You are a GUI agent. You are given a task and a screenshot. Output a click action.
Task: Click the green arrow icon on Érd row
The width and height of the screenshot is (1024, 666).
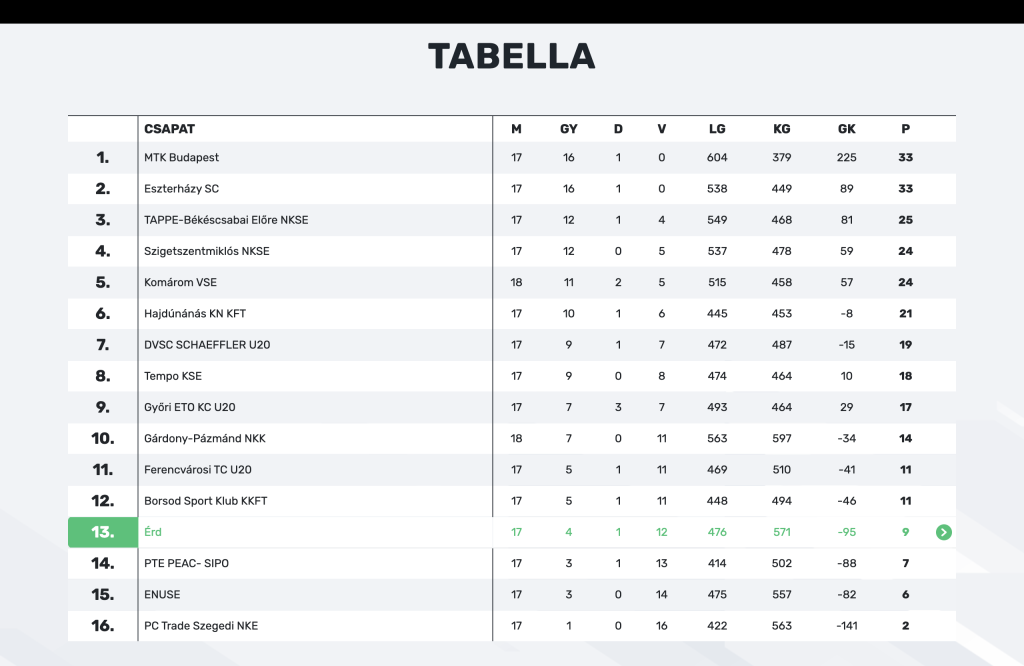click(943, 532)
